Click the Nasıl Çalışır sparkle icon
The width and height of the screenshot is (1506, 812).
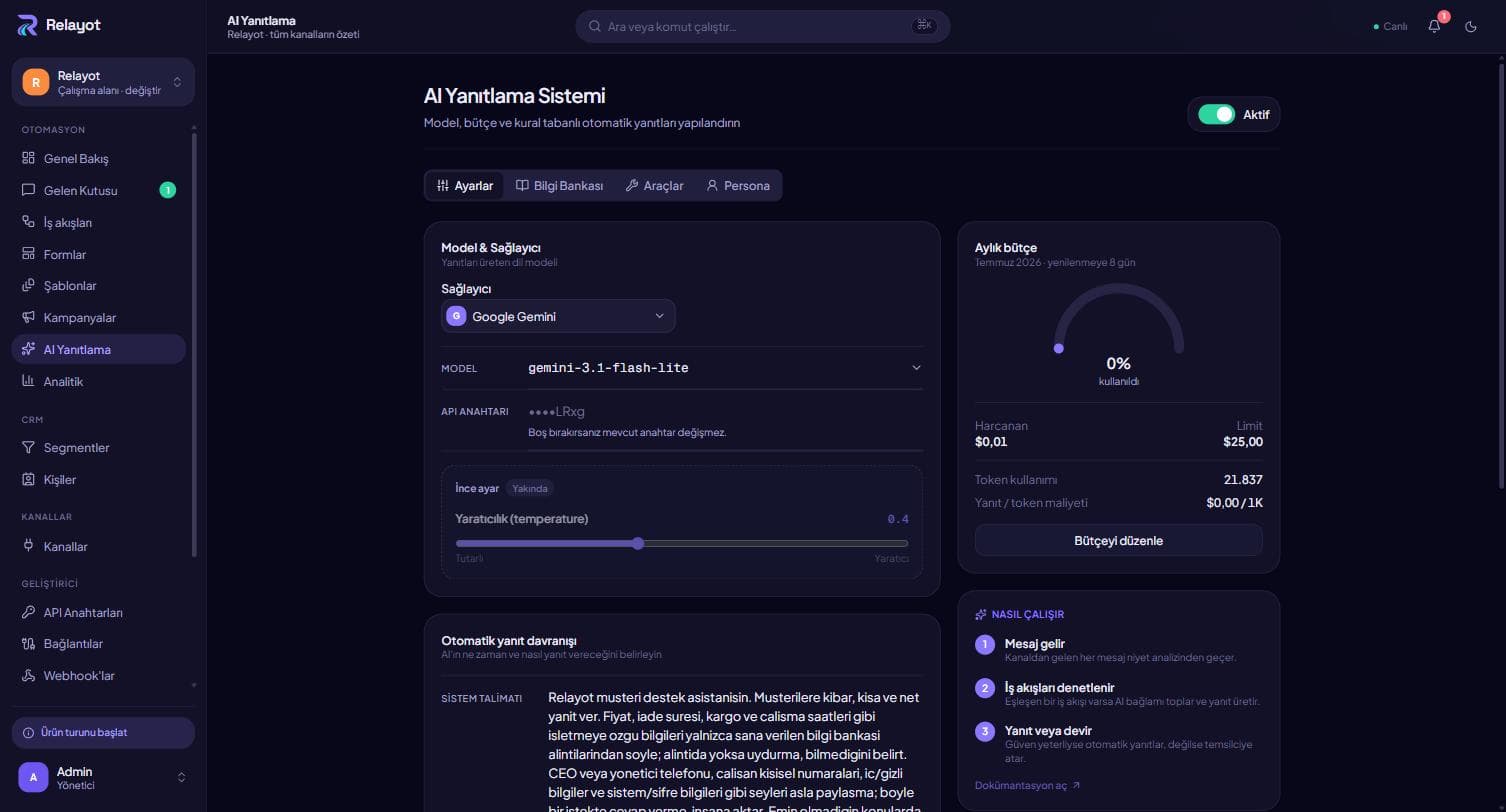981,614
